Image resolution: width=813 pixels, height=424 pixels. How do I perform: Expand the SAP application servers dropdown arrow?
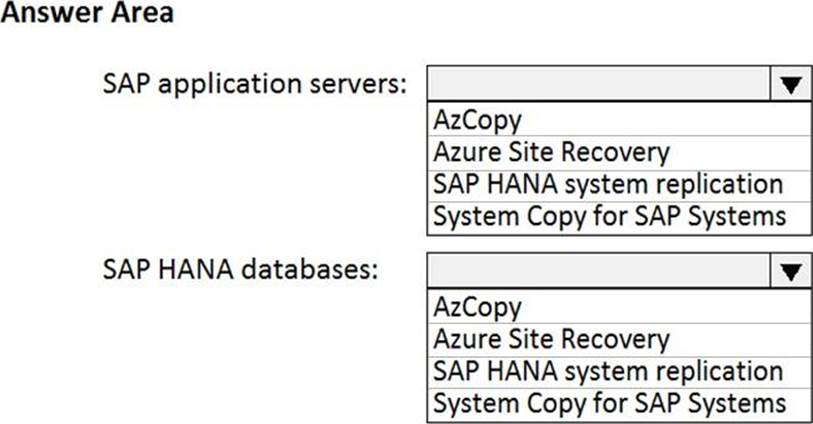pyautogui.click(x=790, y=85)
